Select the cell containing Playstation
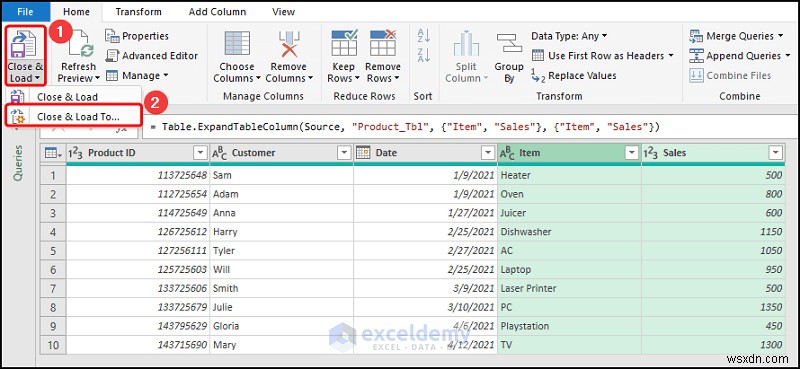800x369 pixels. click(x=569, y=326)
